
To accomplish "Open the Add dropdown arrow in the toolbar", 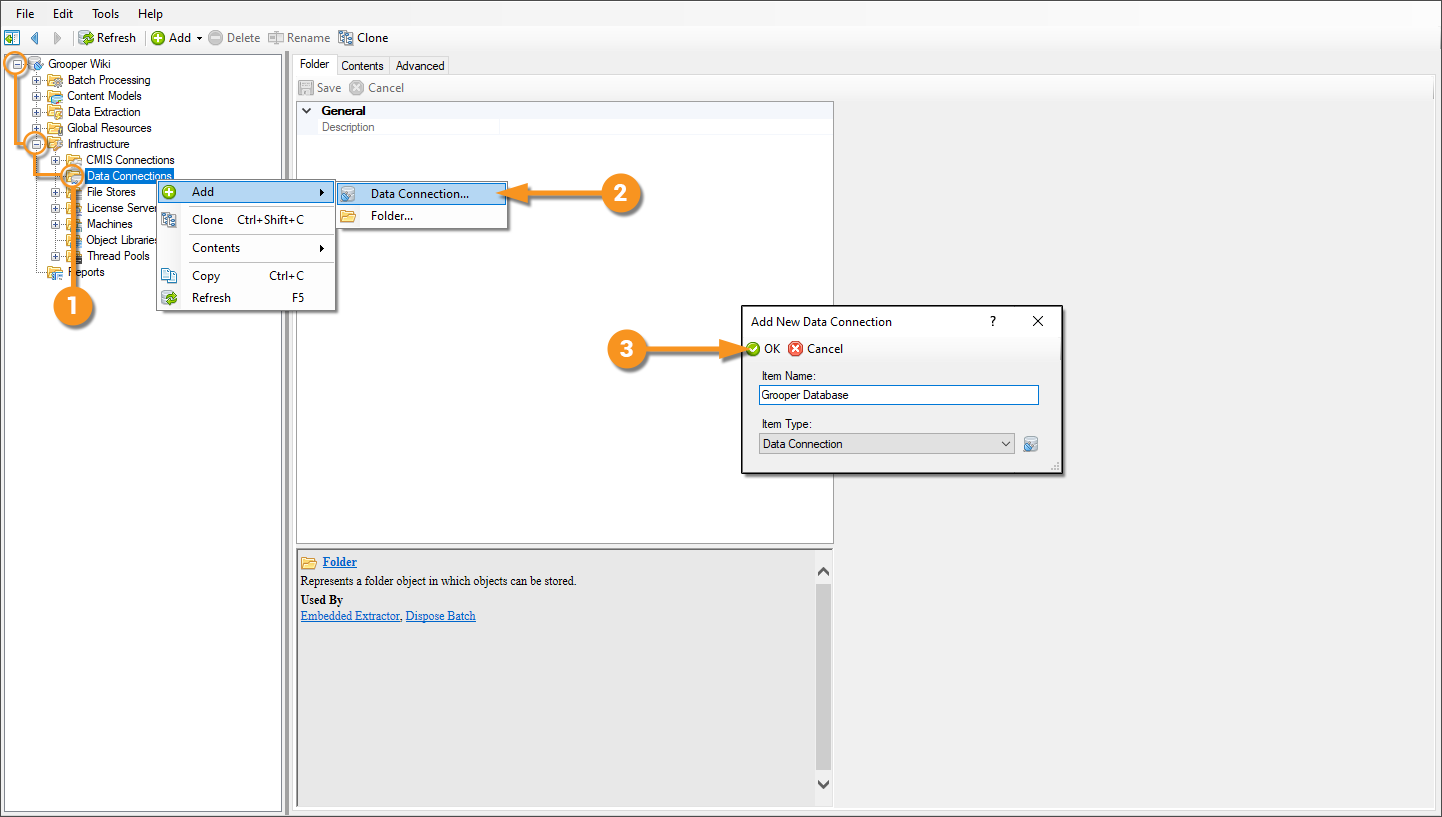I will point(199,38).
